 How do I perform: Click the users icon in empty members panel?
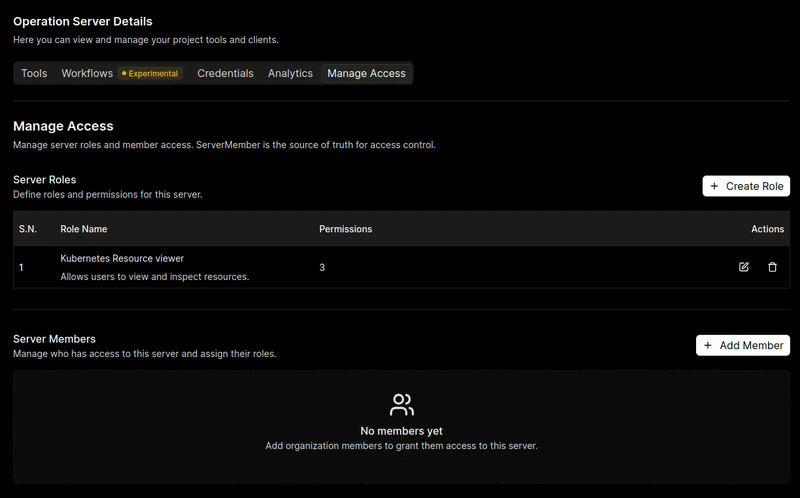click(401, 405)
